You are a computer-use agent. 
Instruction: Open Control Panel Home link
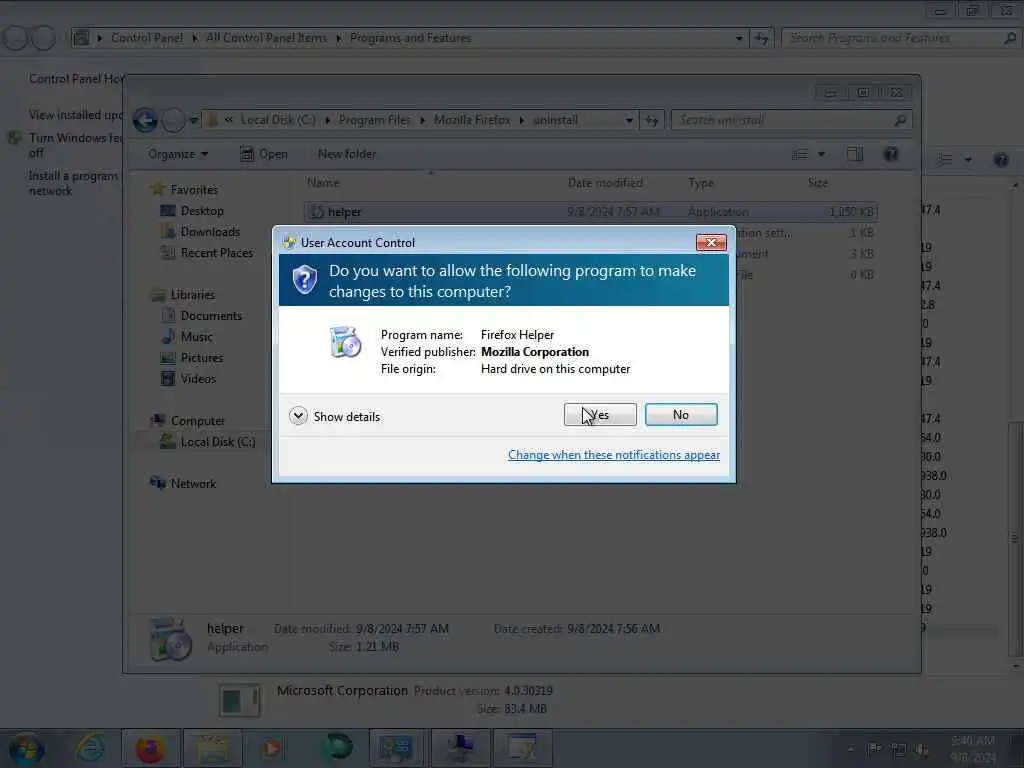(x=75, y=78)
